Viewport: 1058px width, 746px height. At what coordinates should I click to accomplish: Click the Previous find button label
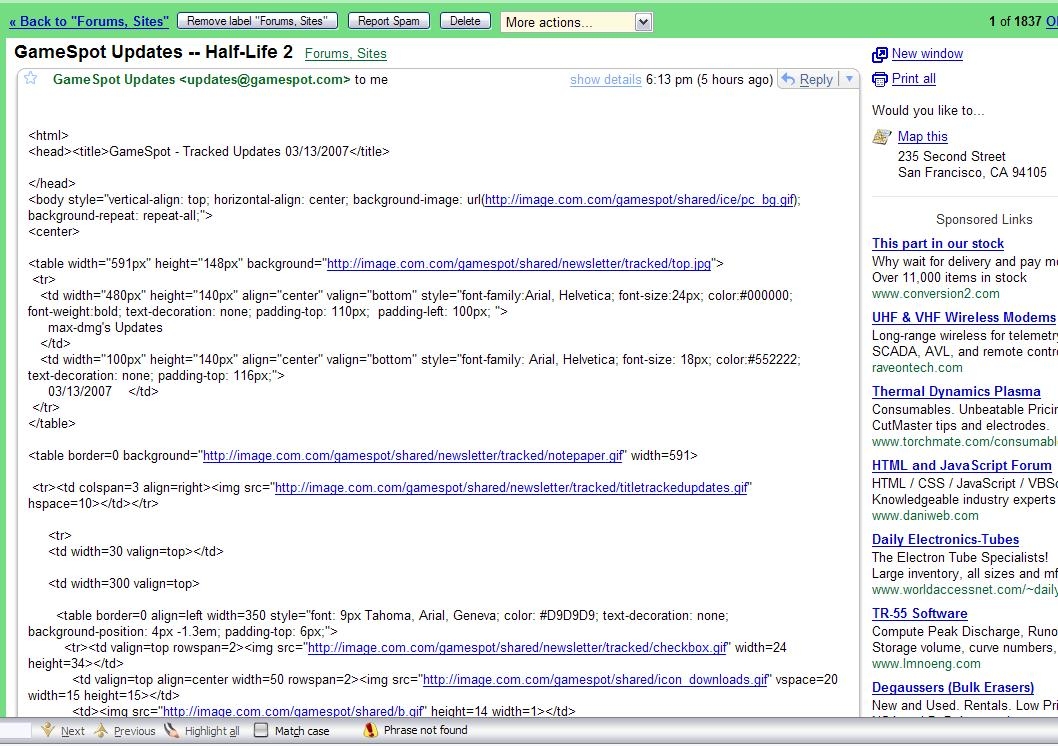(x=134, y=731)
